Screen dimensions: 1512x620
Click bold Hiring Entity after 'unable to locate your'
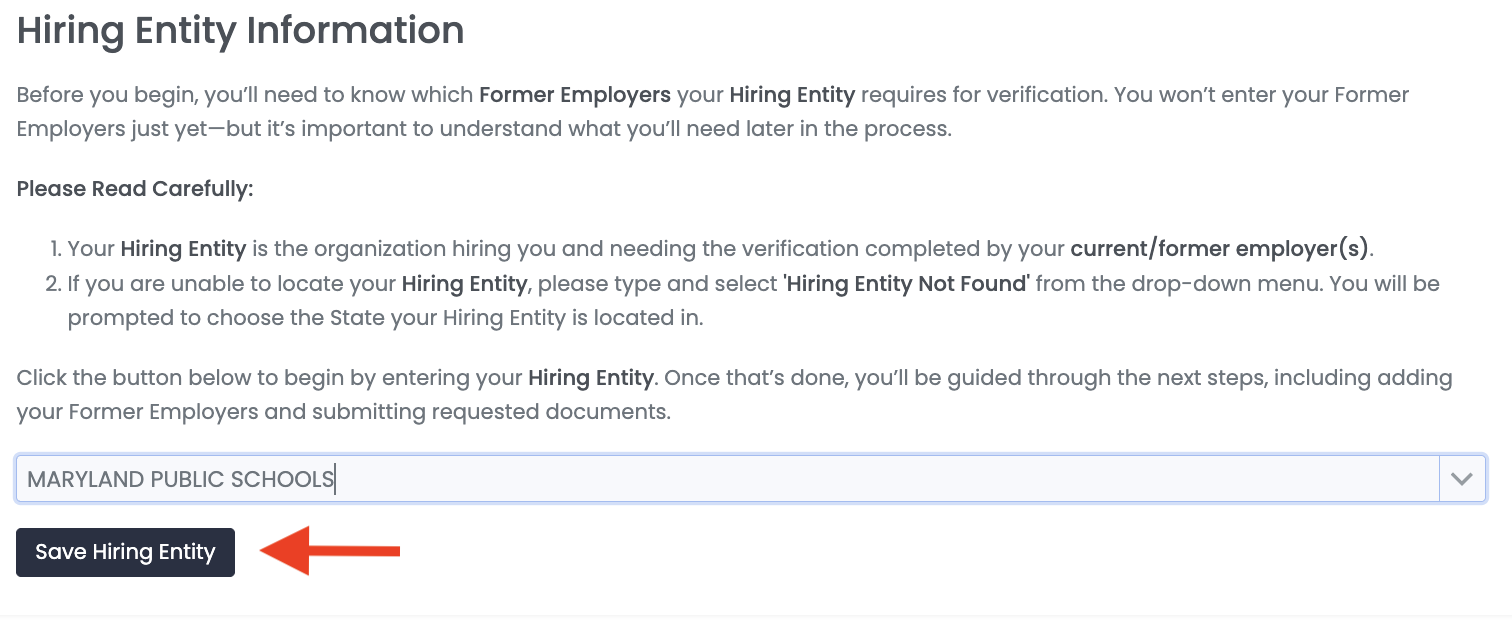click(x=464, y=284)
